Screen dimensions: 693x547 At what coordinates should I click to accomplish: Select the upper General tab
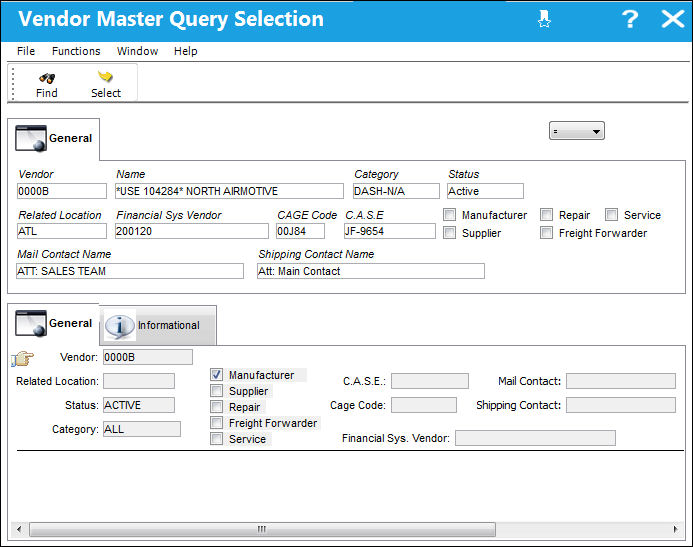[53, 138]
